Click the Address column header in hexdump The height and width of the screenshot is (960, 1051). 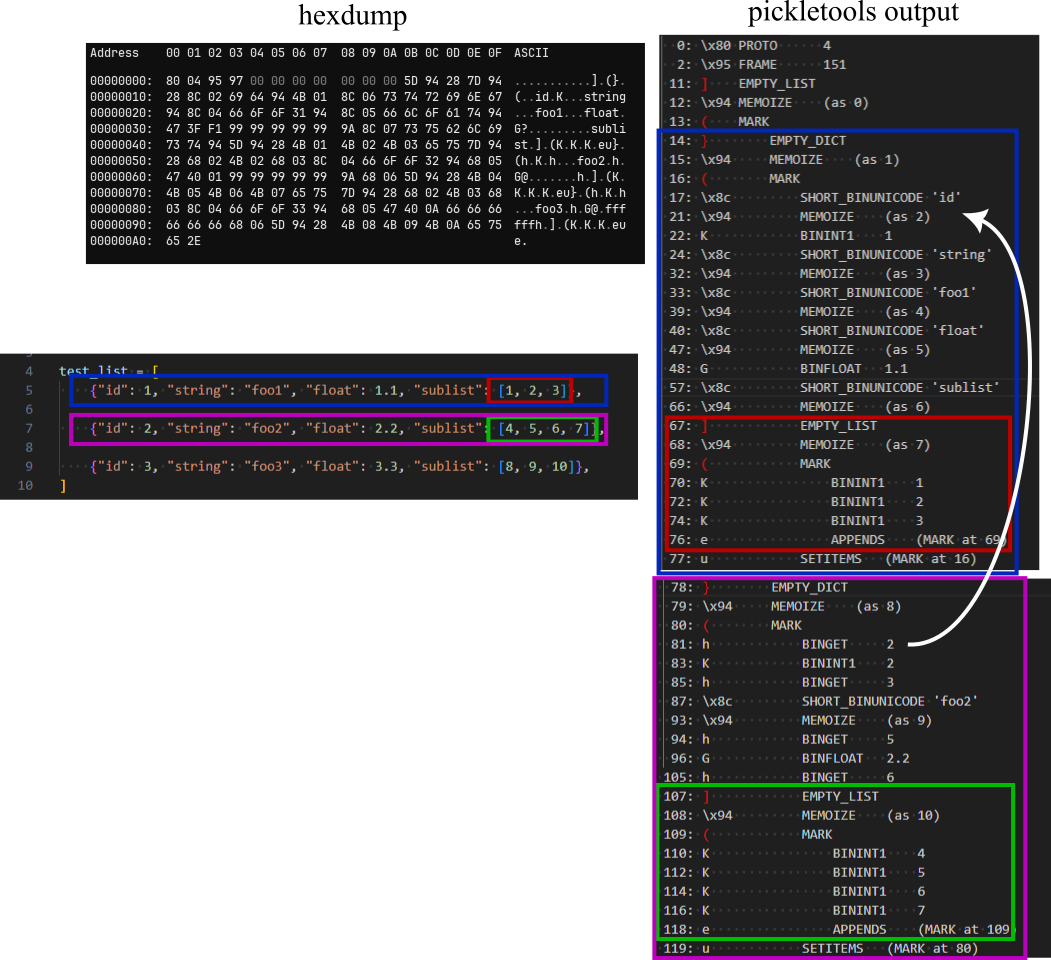[114, 53]
